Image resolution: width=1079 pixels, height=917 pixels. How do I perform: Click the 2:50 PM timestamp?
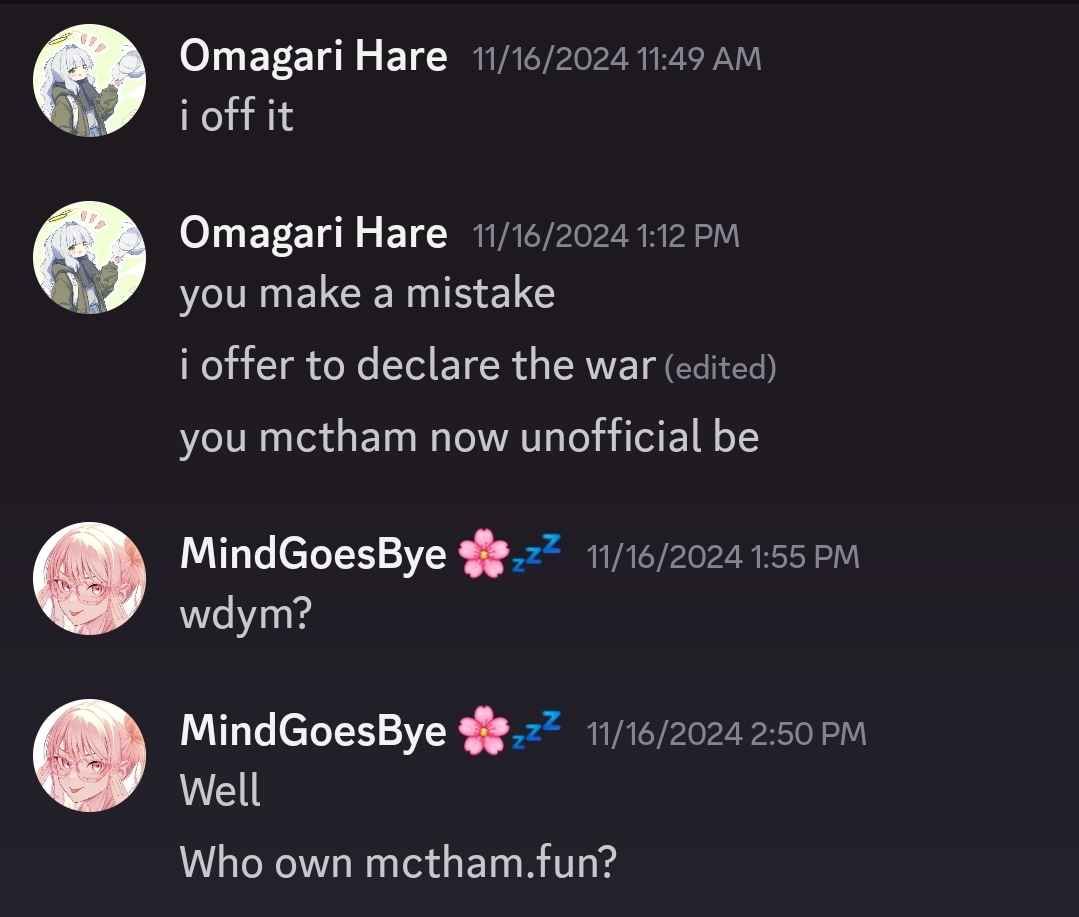click(726, 735)
